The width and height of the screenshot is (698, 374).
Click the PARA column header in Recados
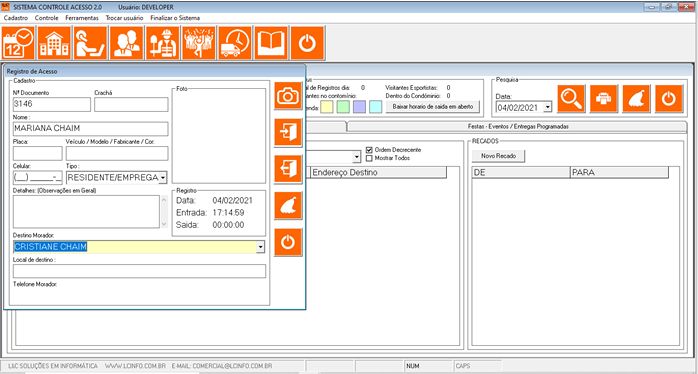tap(619, 172)
